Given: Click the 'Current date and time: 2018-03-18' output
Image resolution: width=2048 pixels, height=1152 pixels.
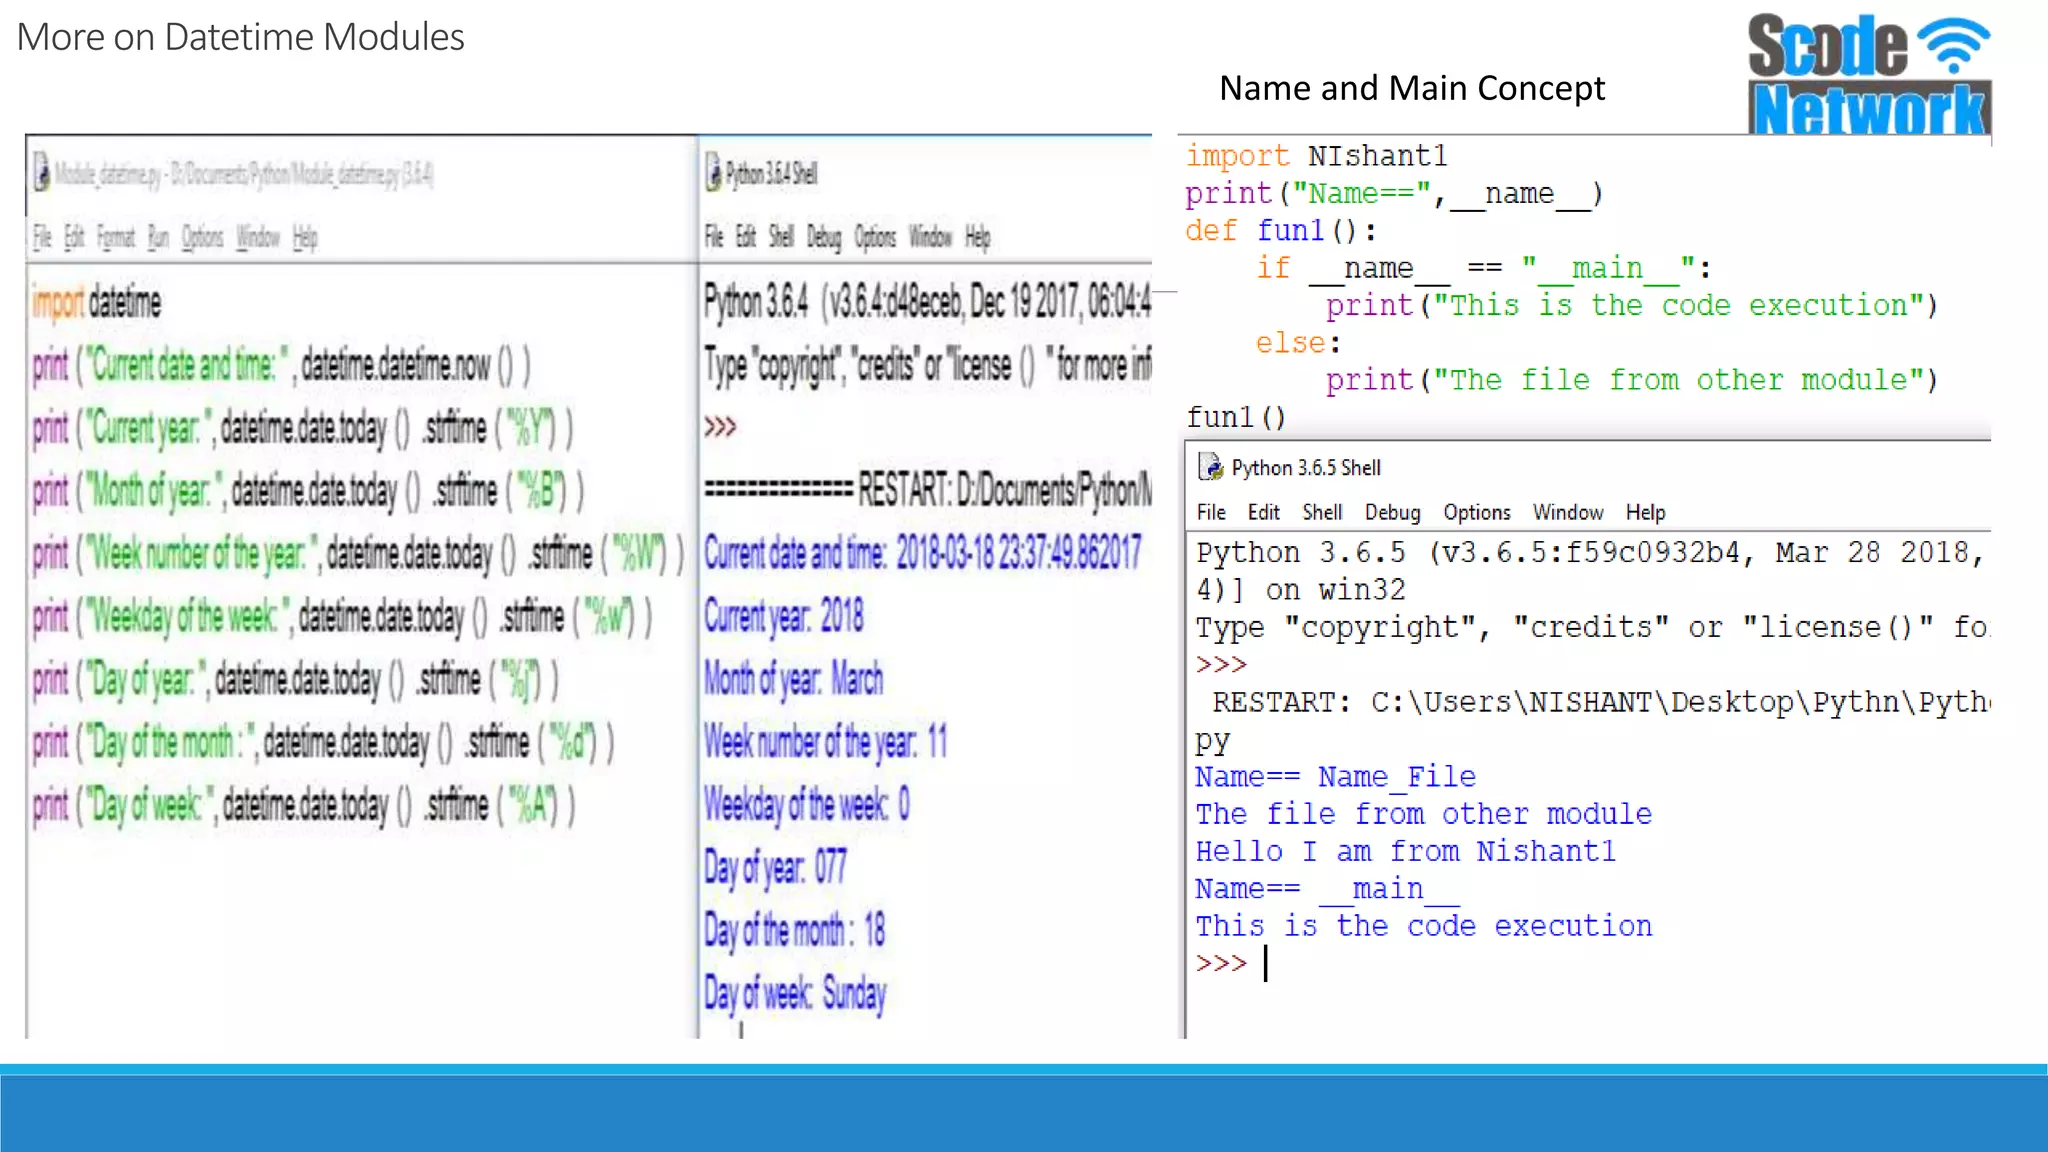Looking at the screenshot, I should (x=922, y=552).
